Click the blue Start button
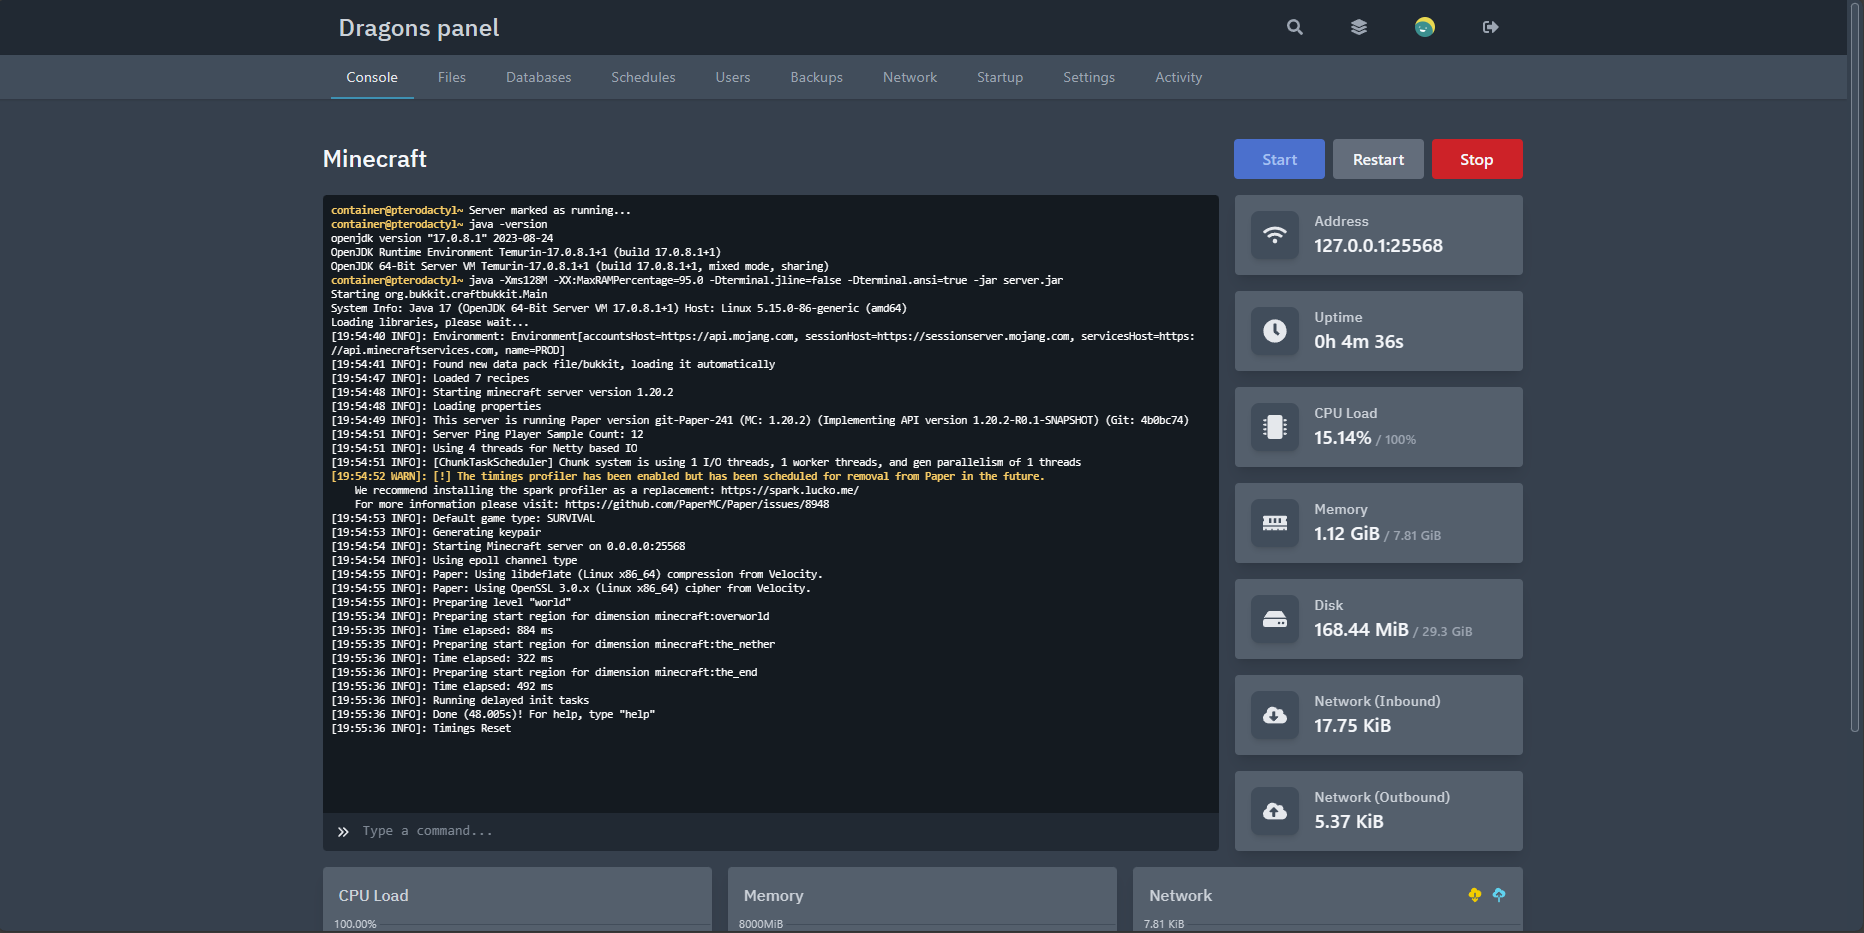This screenshot has height=933, width=1864. 1279,159
